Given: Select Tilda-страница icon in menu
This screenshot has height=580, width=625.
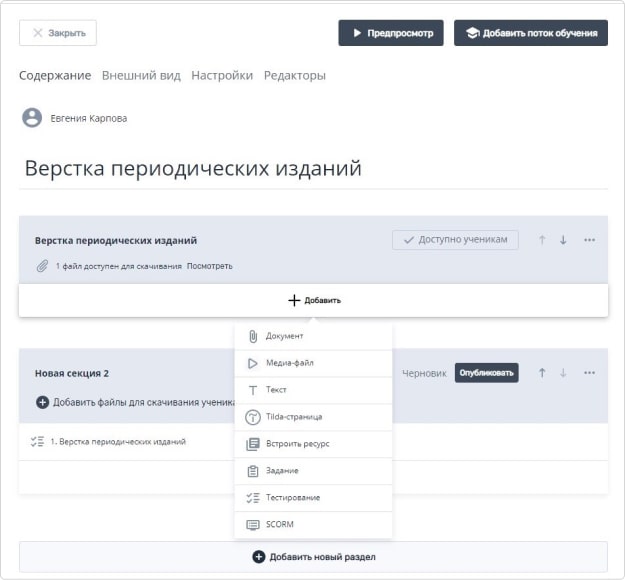Looking at the screenshot, I should click(253, 417).
